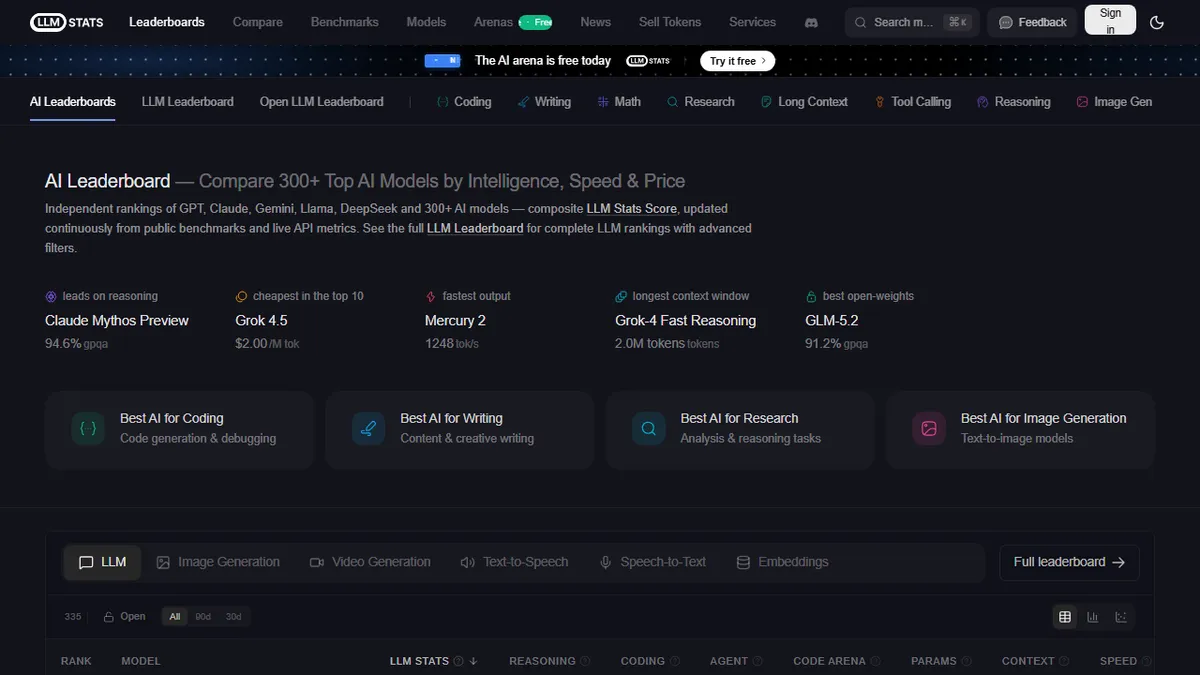The image size is (1200, 675).
Task: Open the Services menu item
Action: click(753, 22)
